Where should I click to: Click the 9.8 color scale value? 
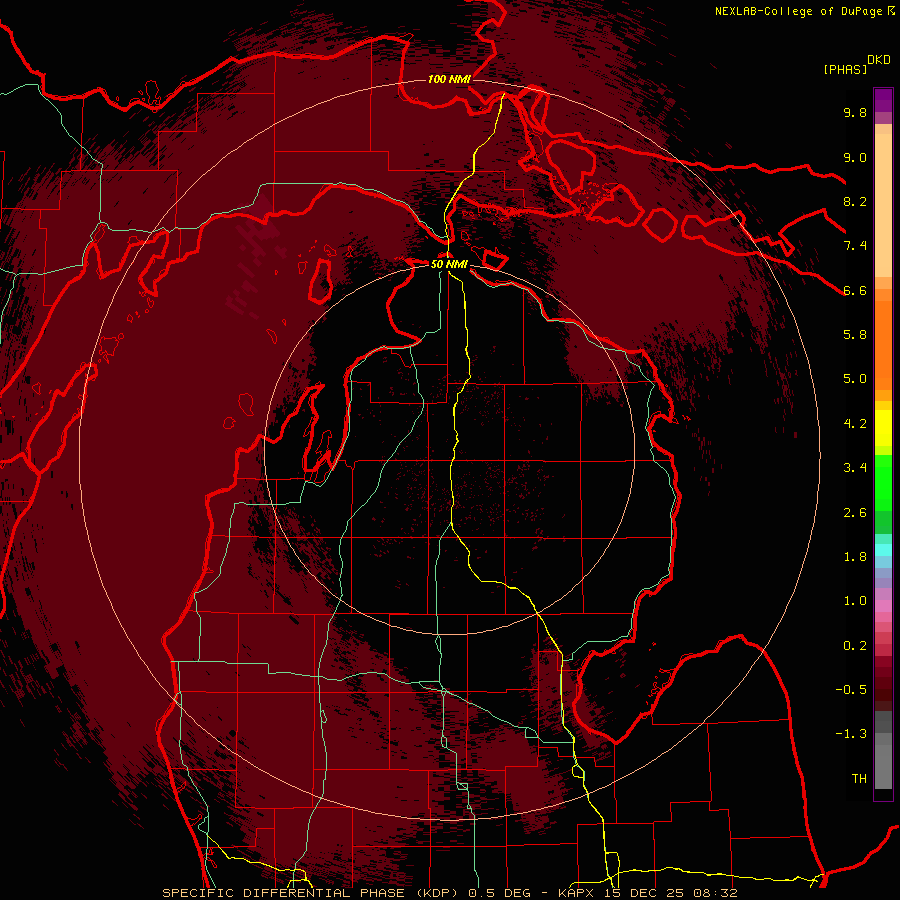pos(855,112)
